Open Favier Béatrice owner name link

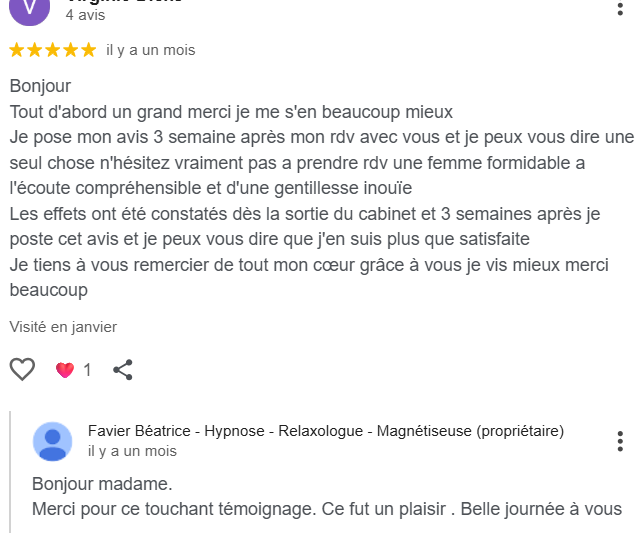point(326,431)
